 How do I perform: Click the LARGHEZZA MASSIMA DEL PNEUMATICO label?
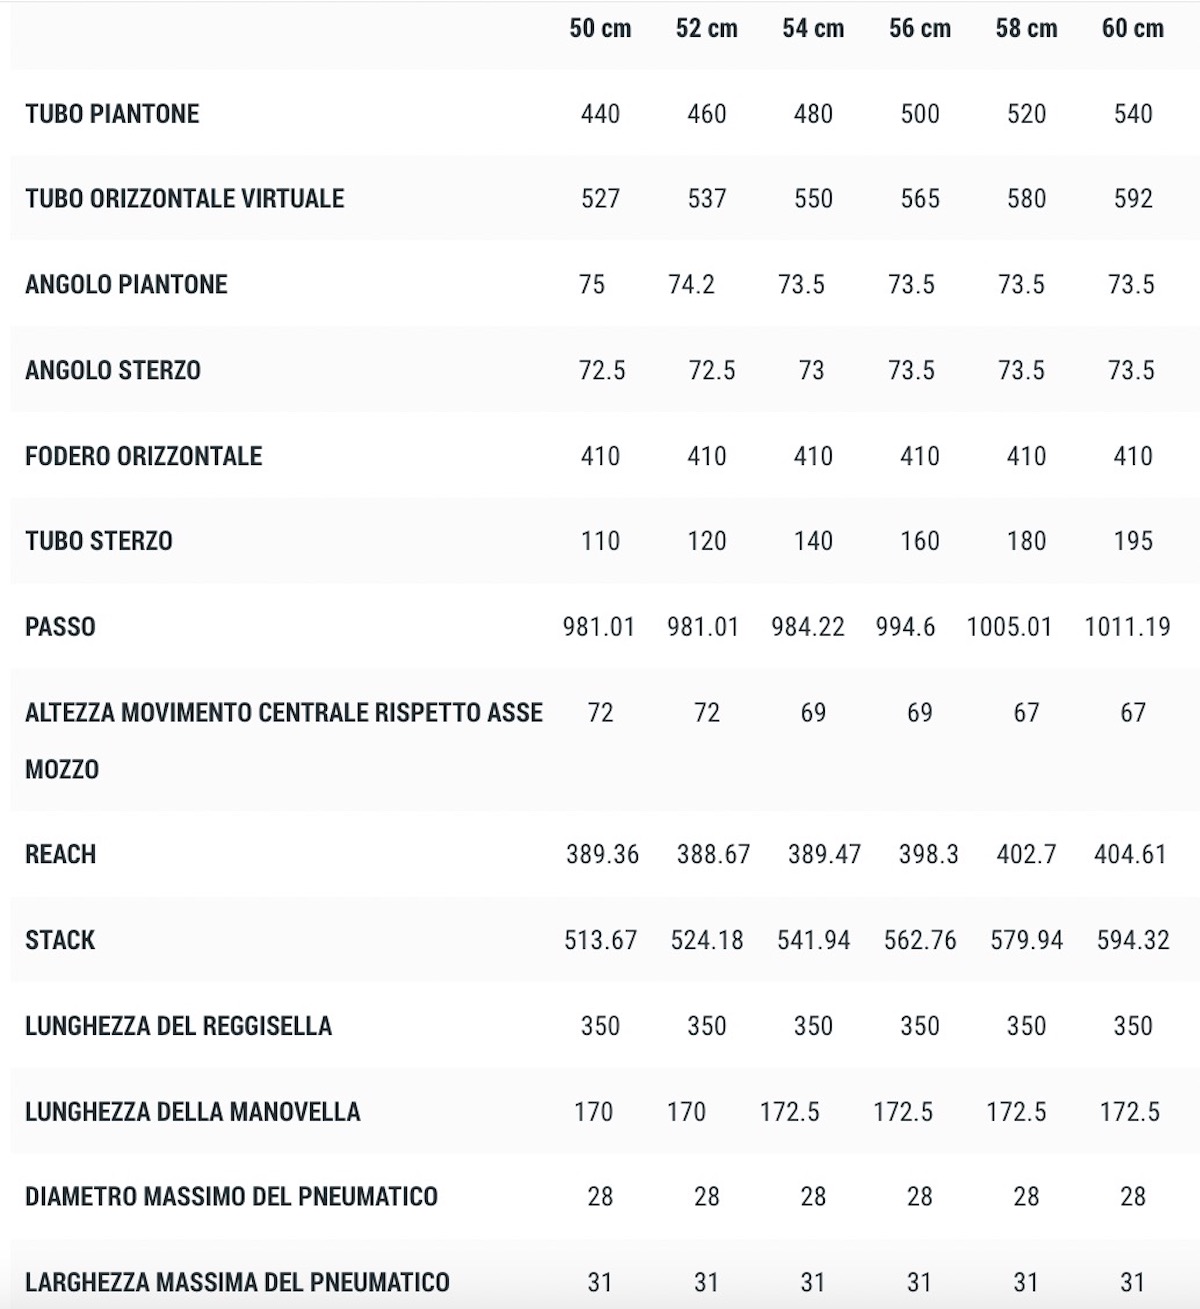point(237,1282)
